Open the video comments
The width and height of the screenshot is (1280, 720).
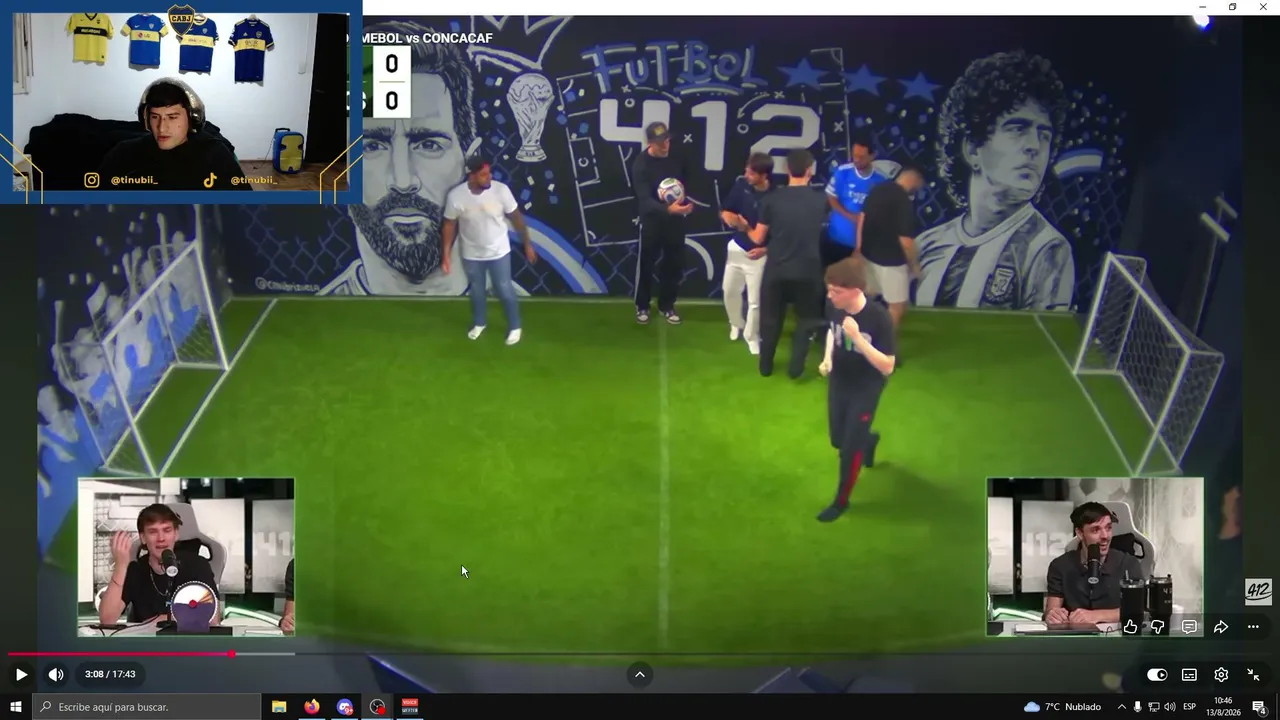pyautogui.click(x=1189, y=627)
